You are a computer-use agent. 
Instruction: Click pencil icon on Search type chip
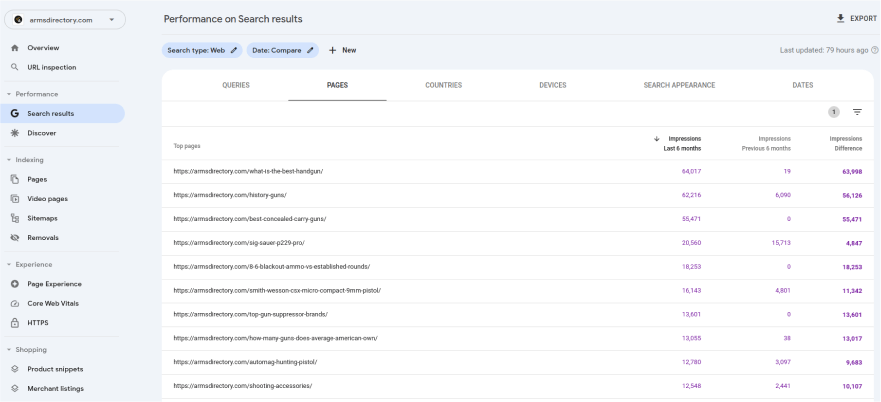pyautogui.click(x=234, y=50)
